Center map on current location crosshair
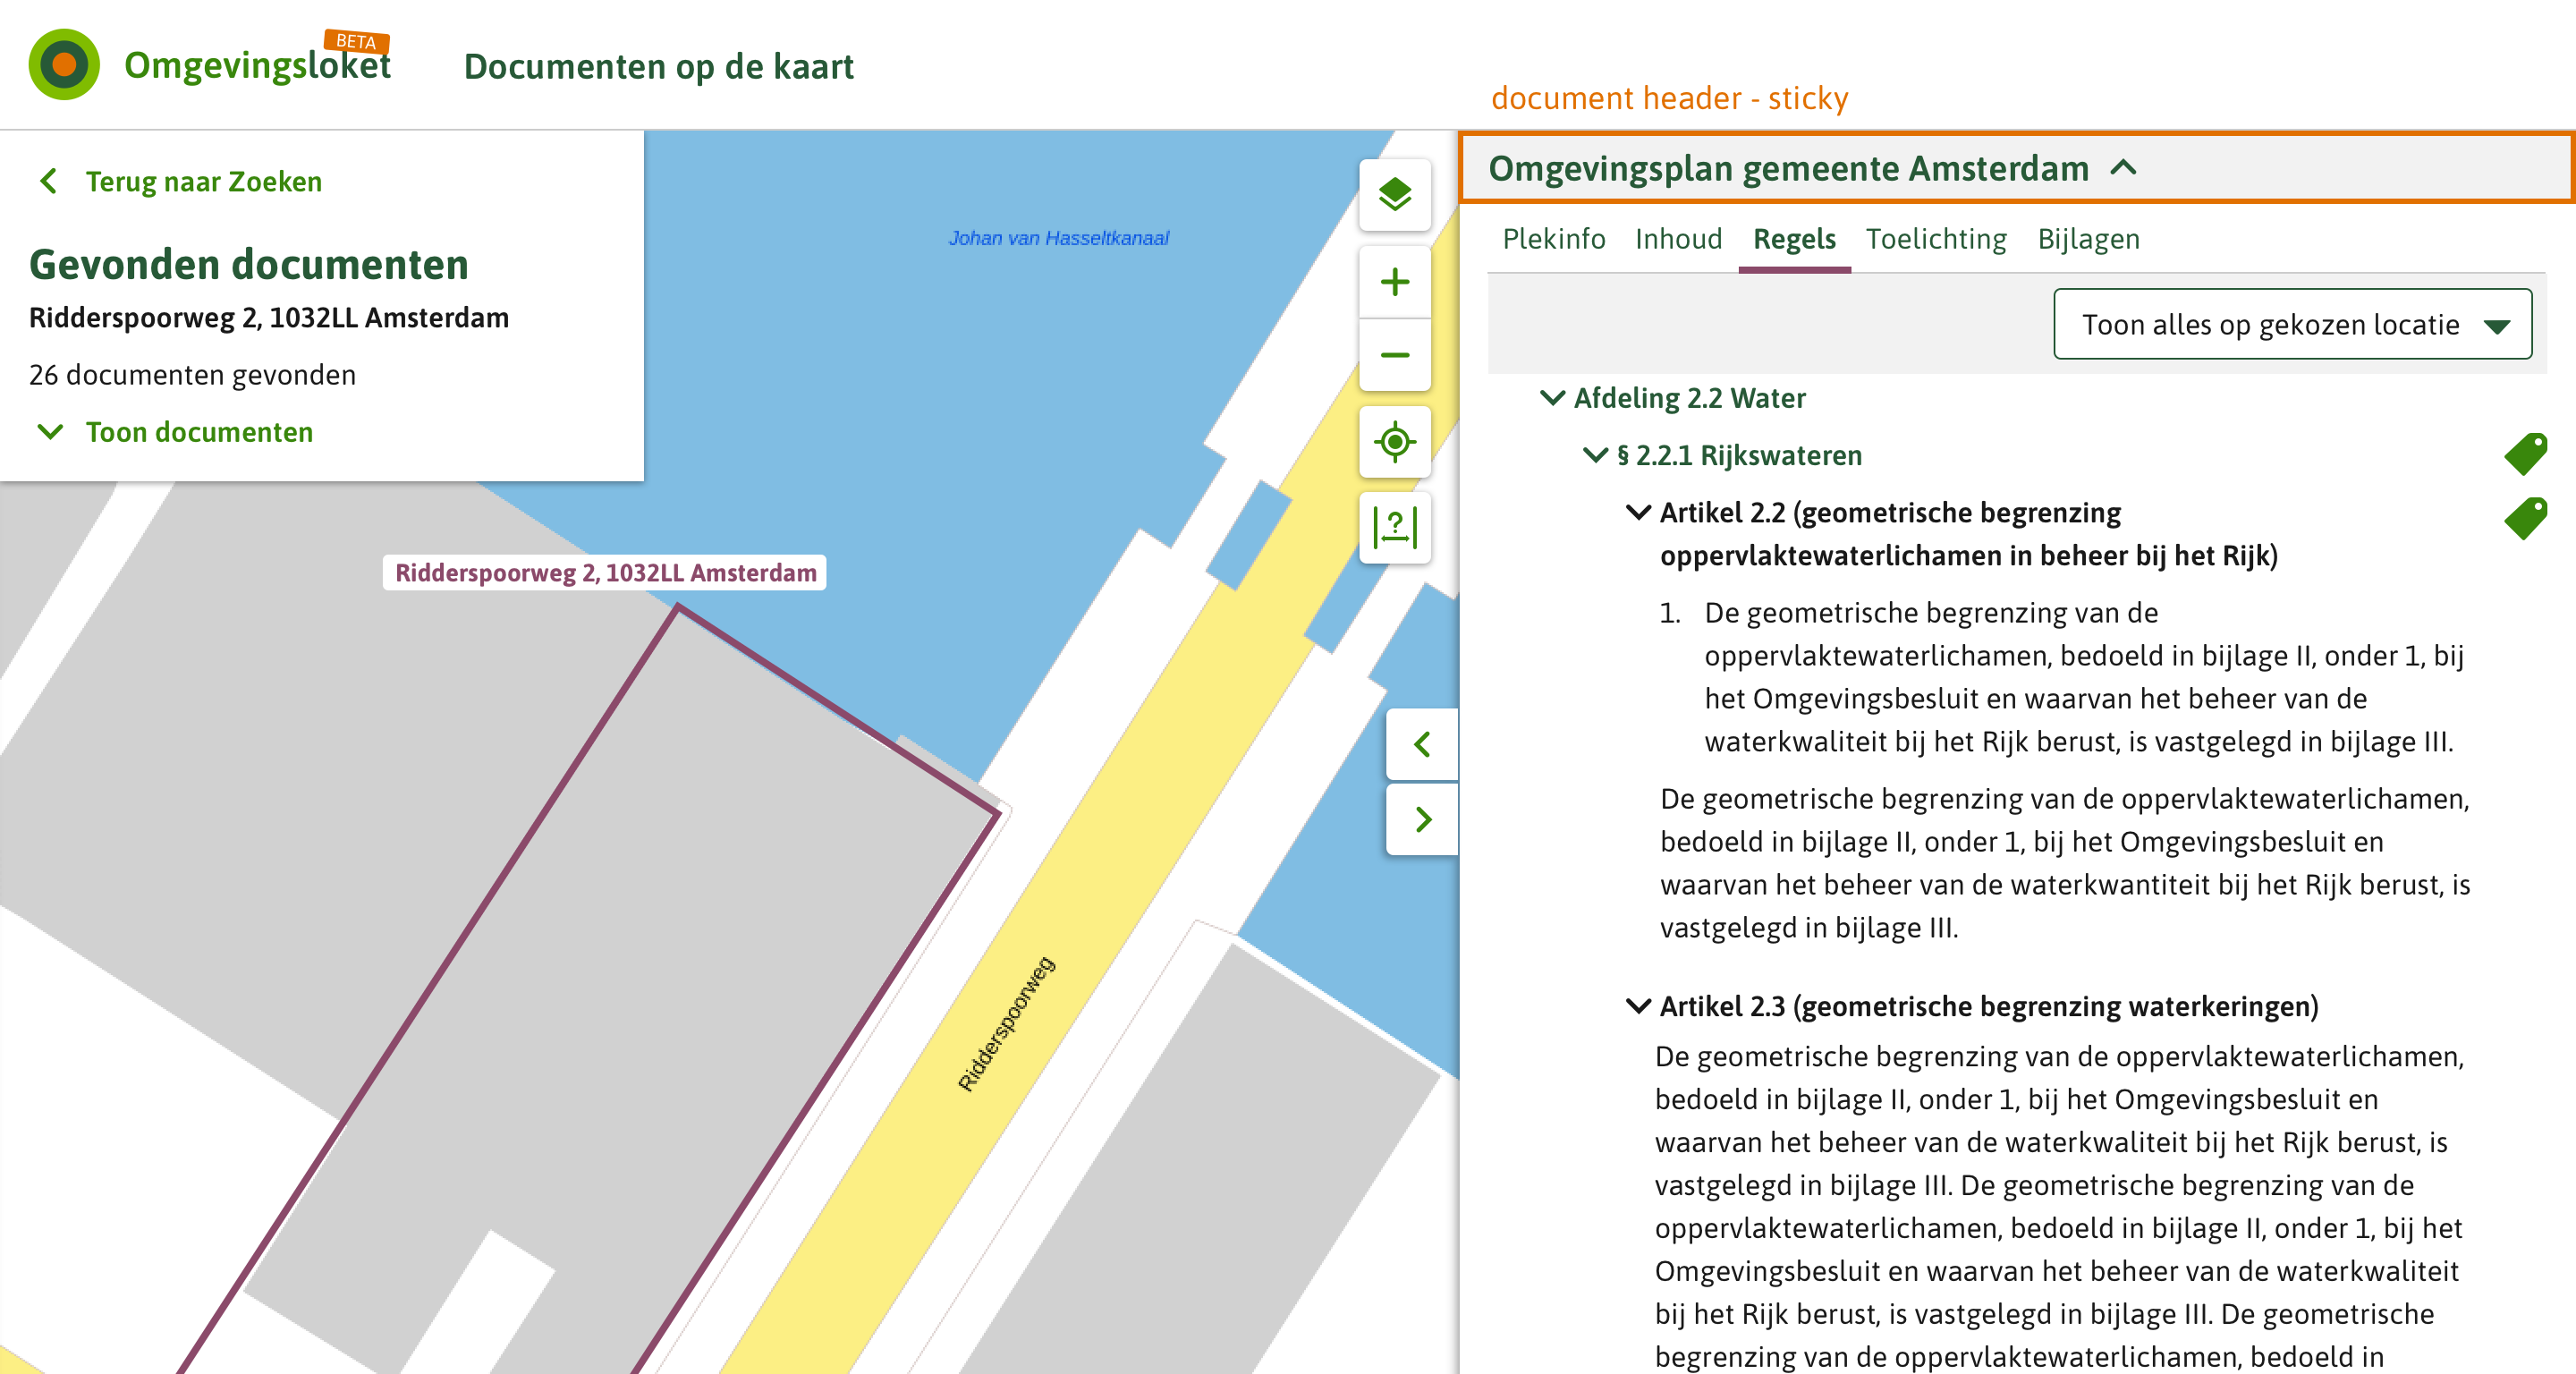 tap(1394, 441)
